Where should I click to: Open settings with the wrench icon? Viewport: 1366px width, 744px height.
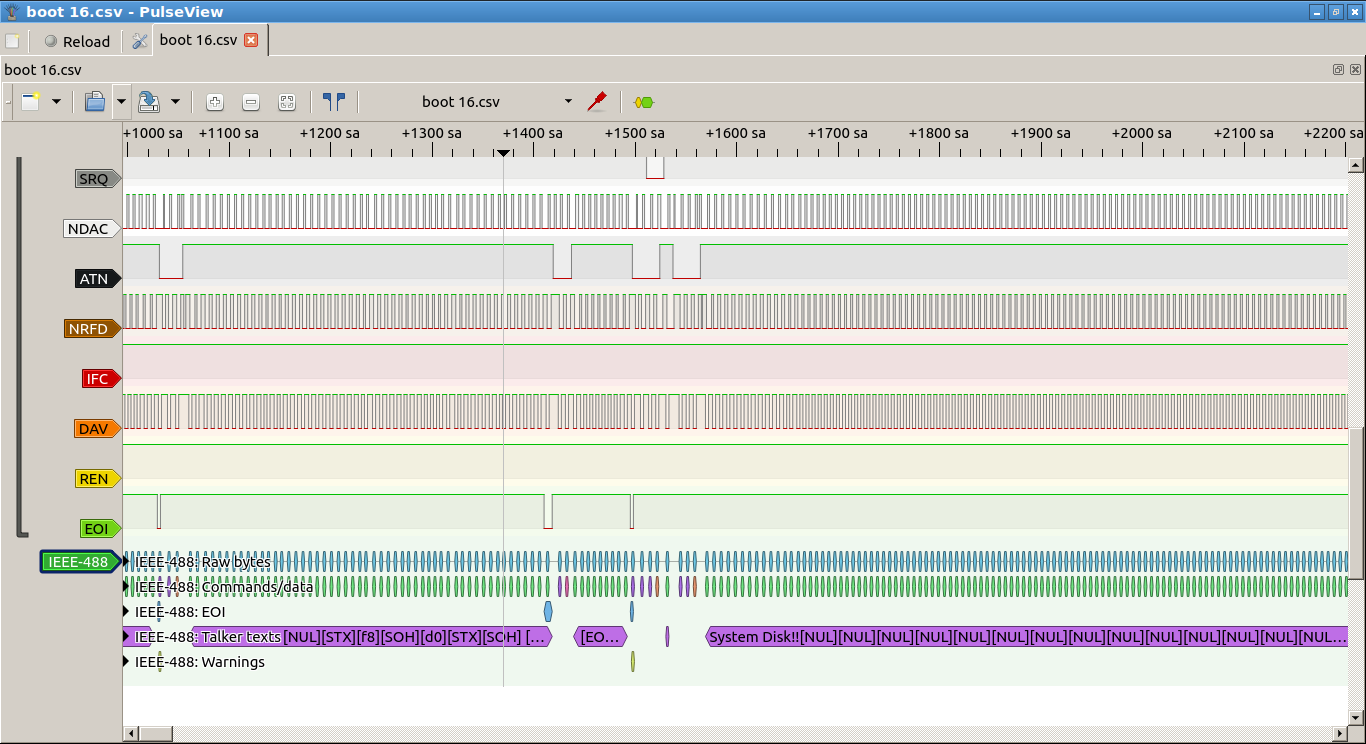point(139,41)
